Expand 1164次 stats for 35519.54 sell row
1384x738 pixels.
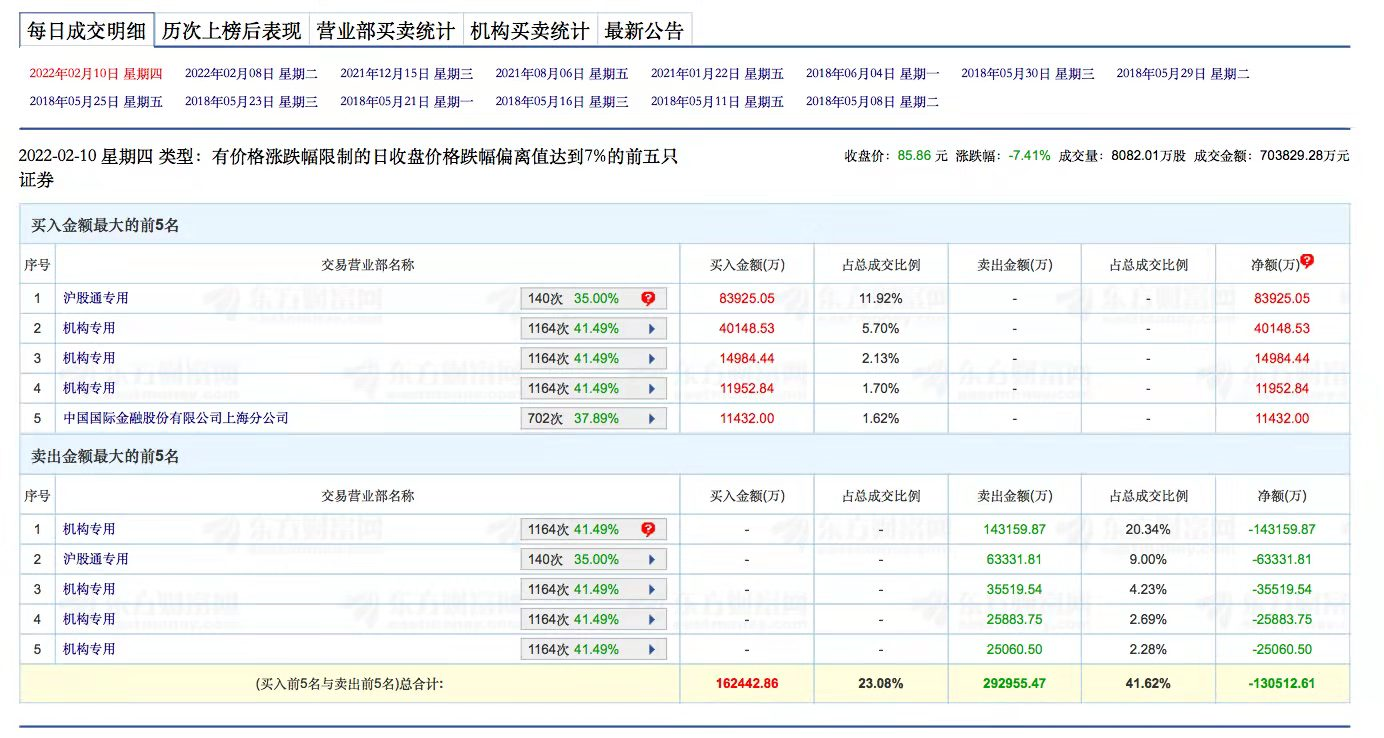593,589
